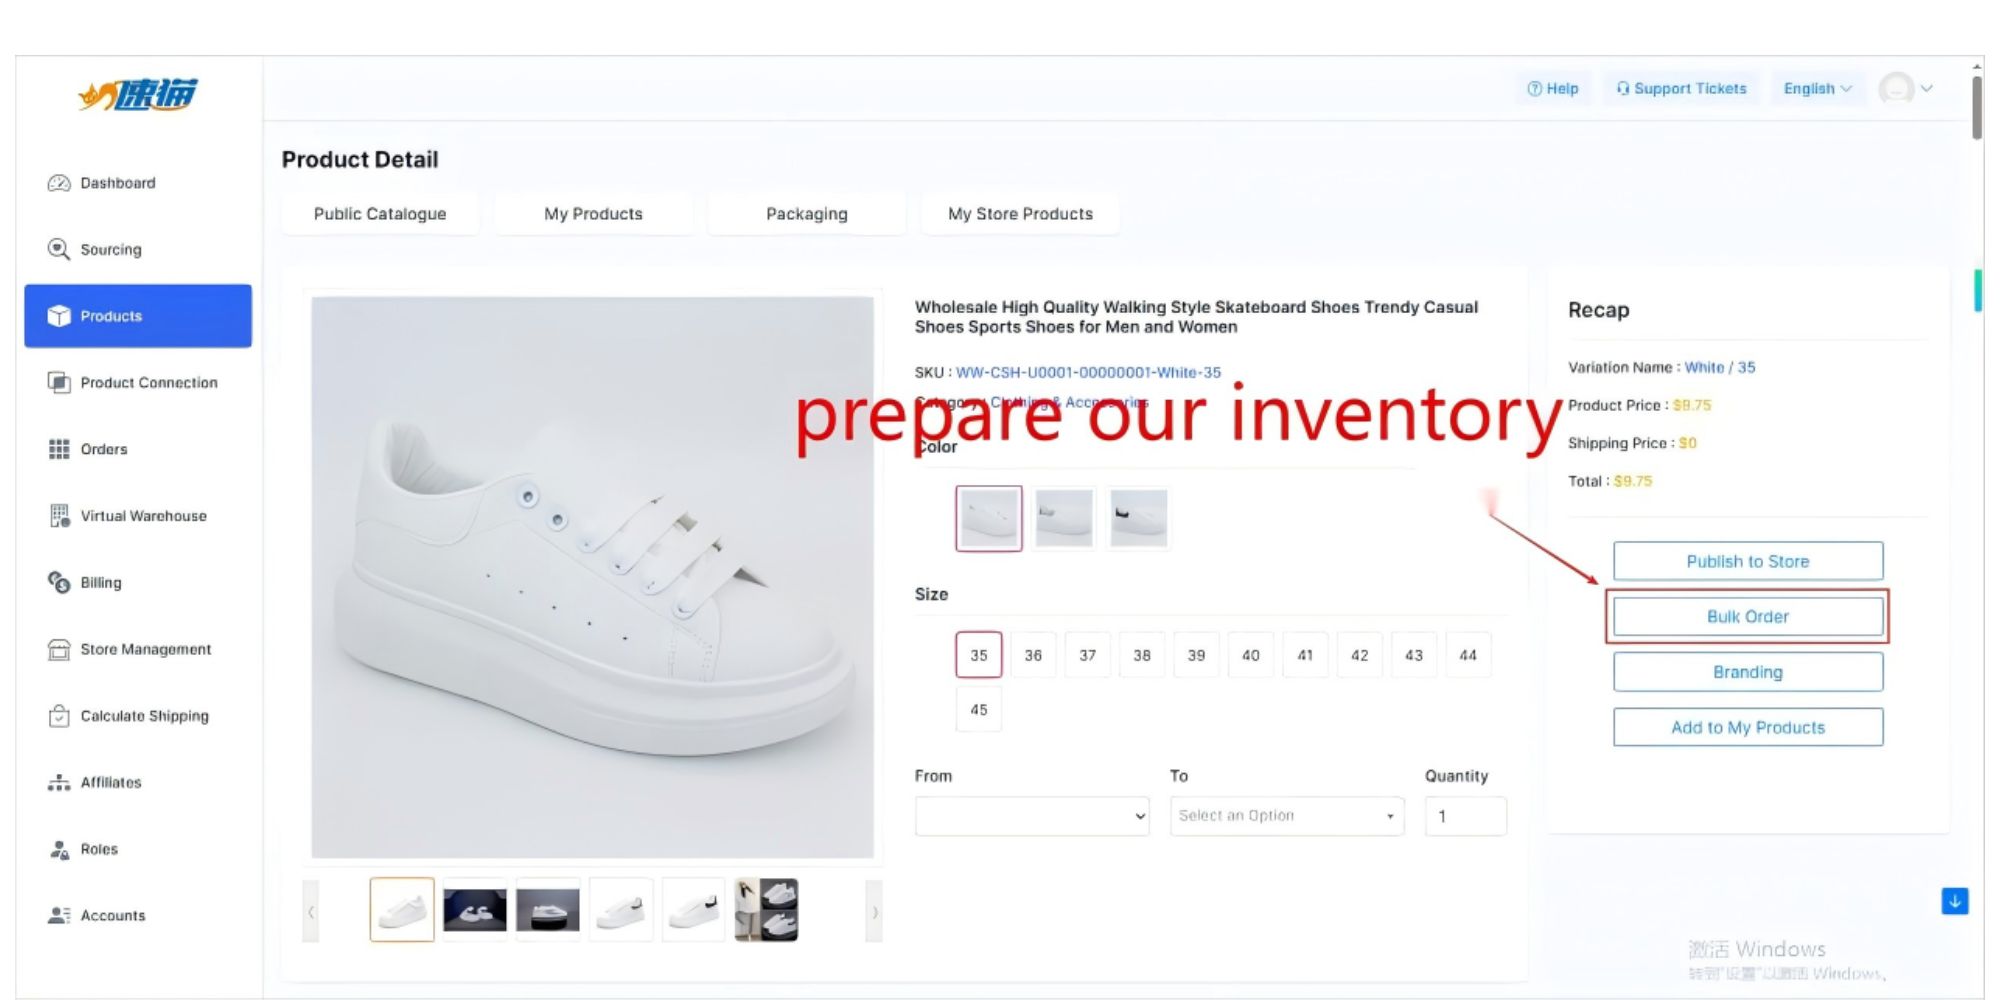
Task: Open the From dropdown
Action: point(1032,816)
